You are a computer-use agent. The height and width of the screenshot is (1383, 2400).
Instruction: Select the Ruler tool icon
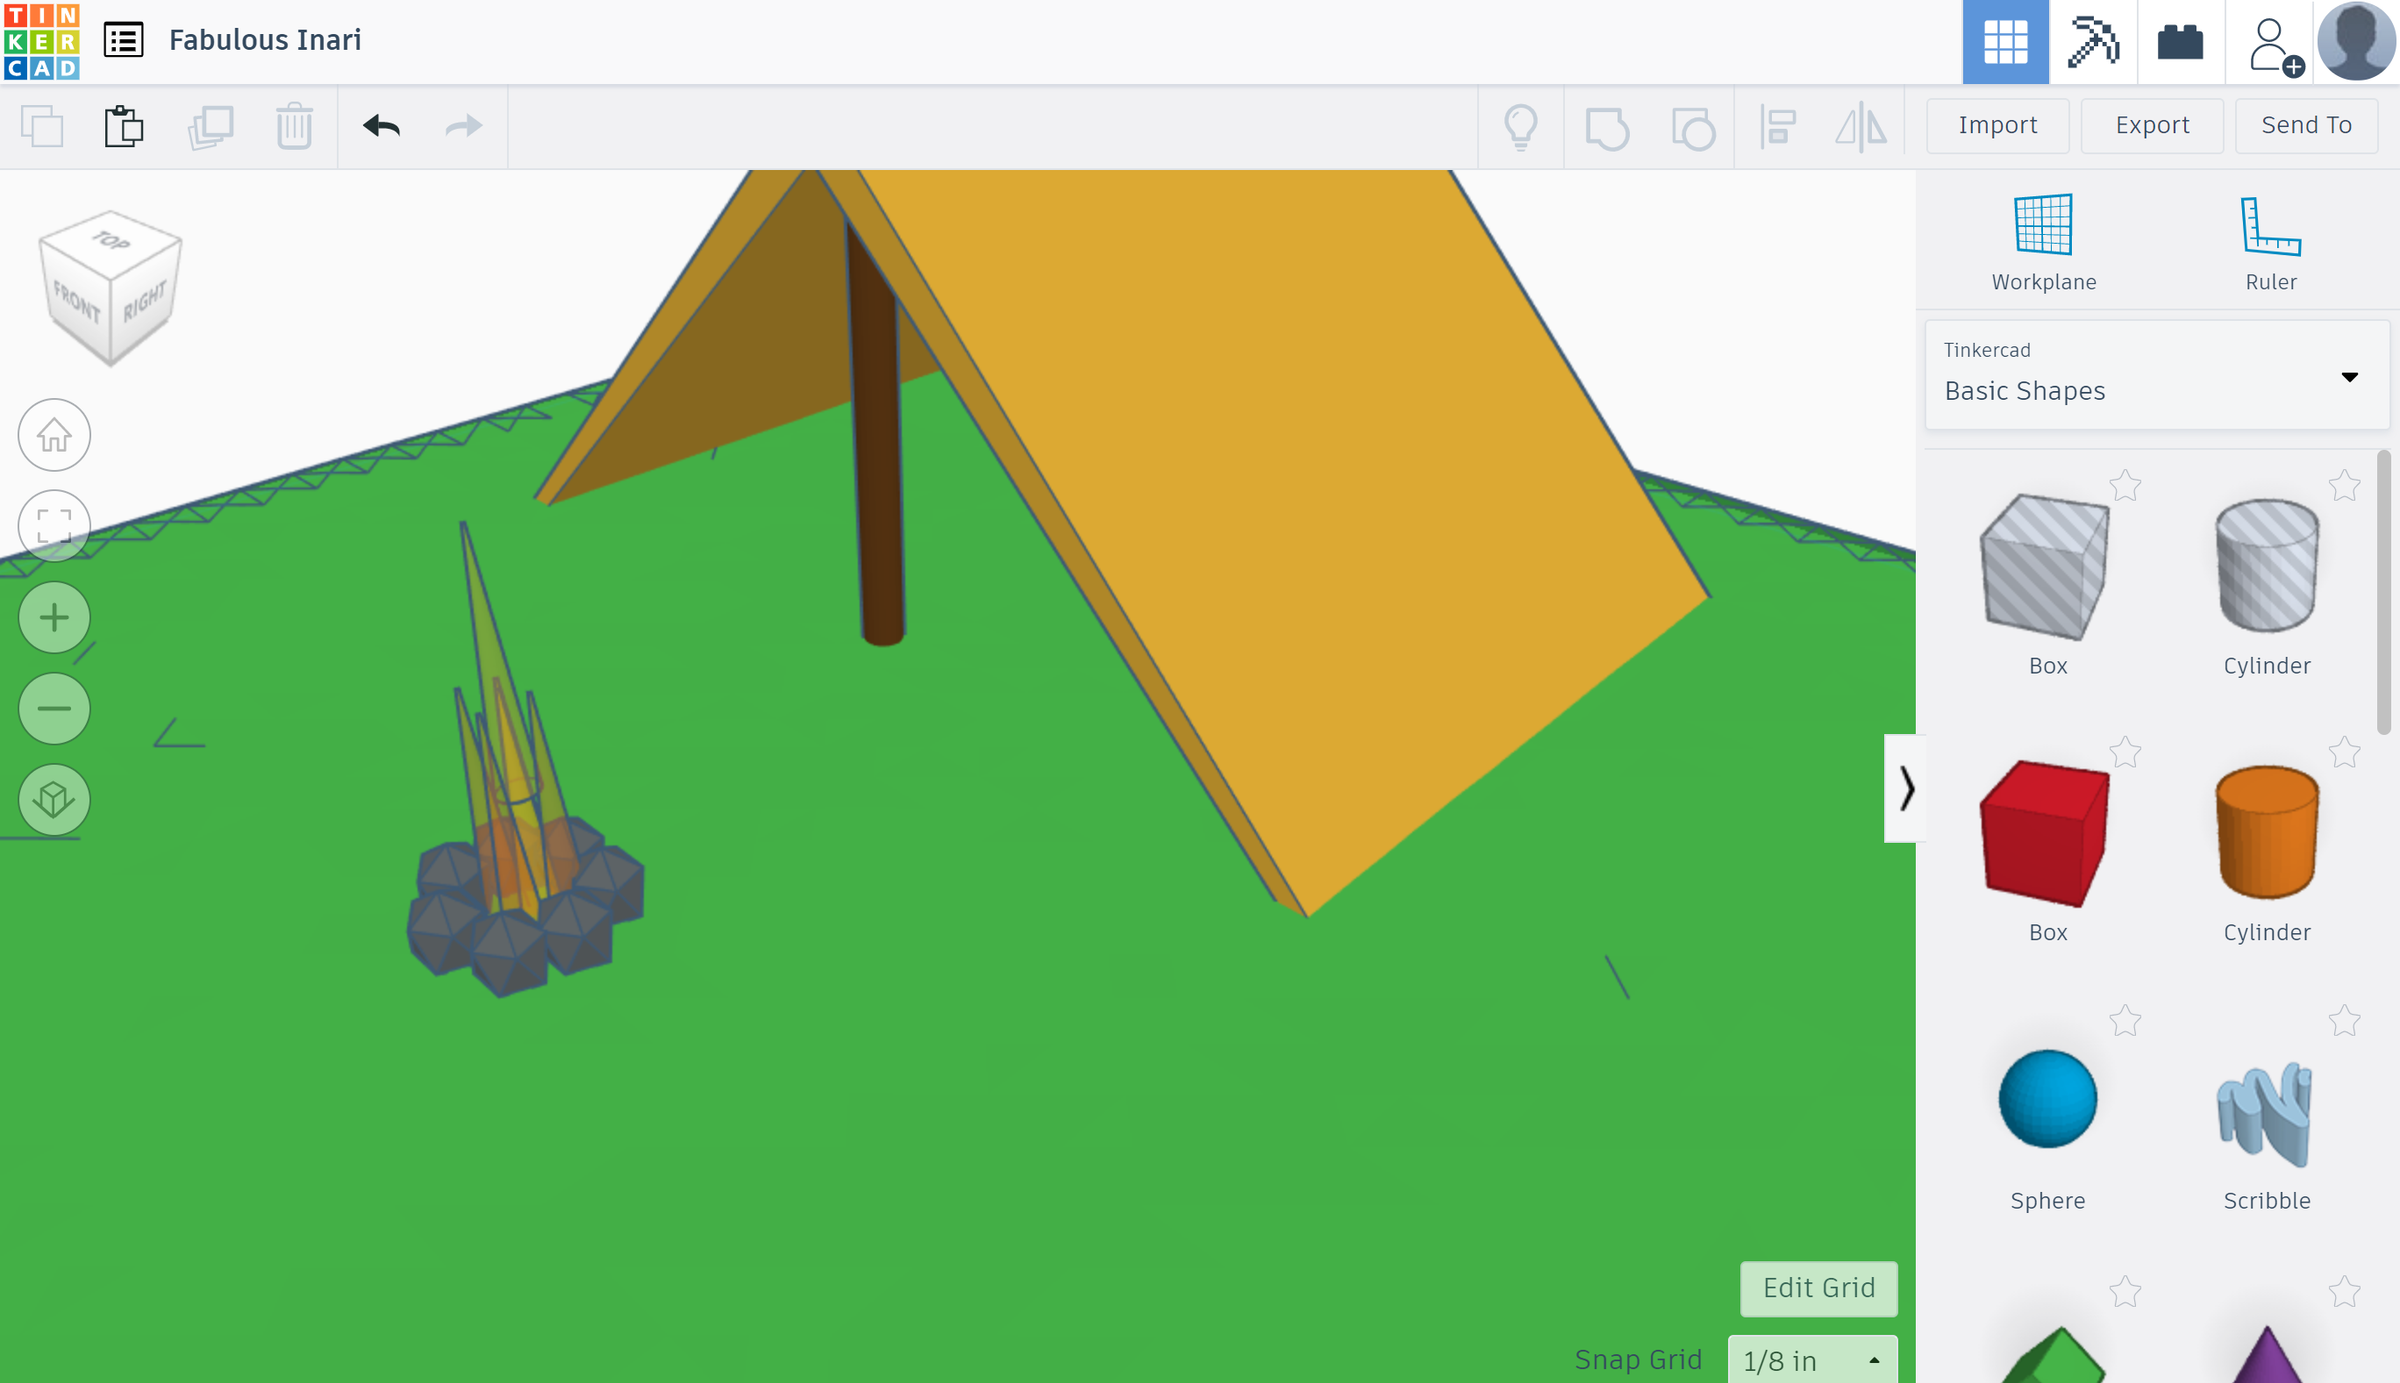point(2270,228)
